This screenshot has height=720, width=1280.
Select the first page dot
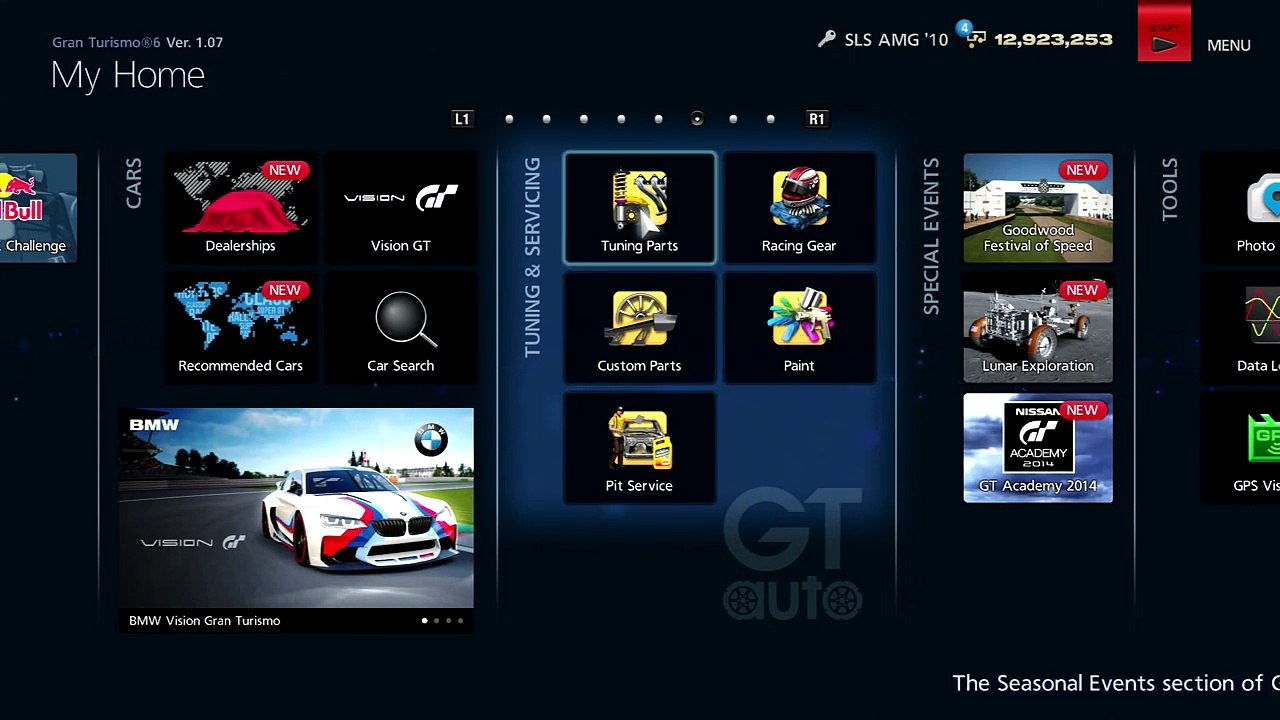point(509,119)
